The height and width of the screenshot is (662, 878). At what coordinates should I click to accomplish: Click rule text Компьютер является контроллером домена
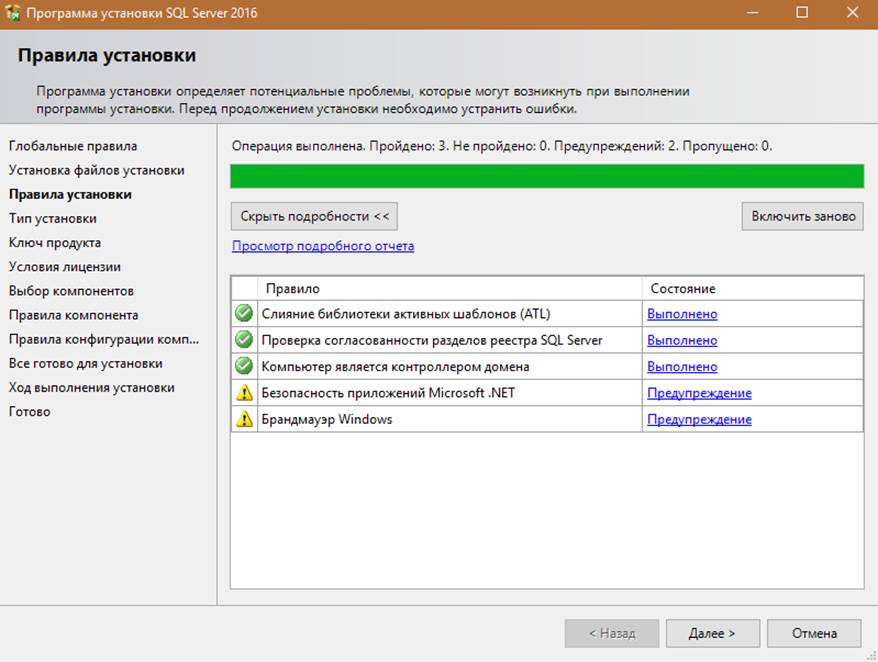(x=395, y=366)
